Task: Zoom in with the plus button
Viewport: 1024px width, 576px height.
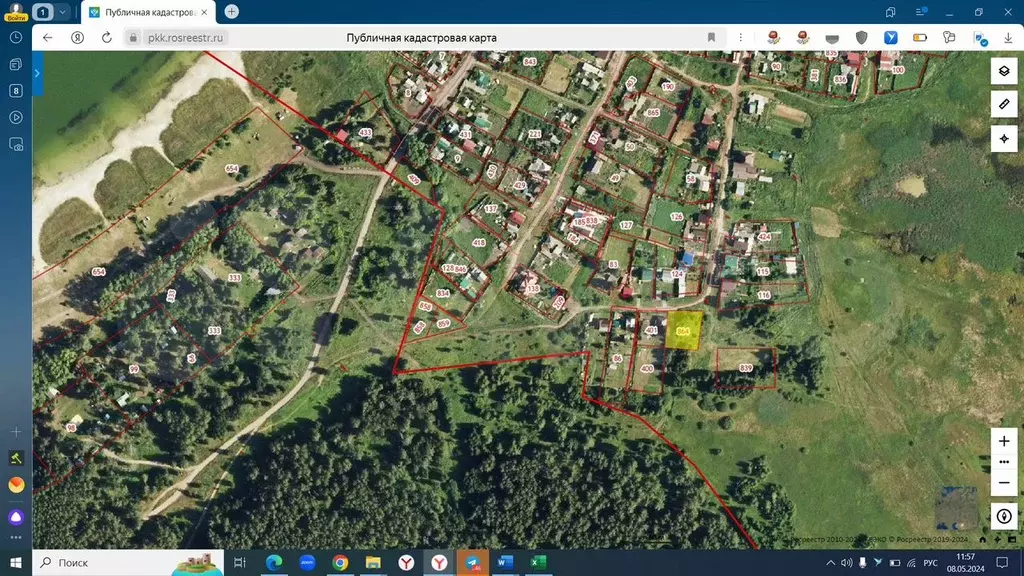Action: click(1004, 441)
